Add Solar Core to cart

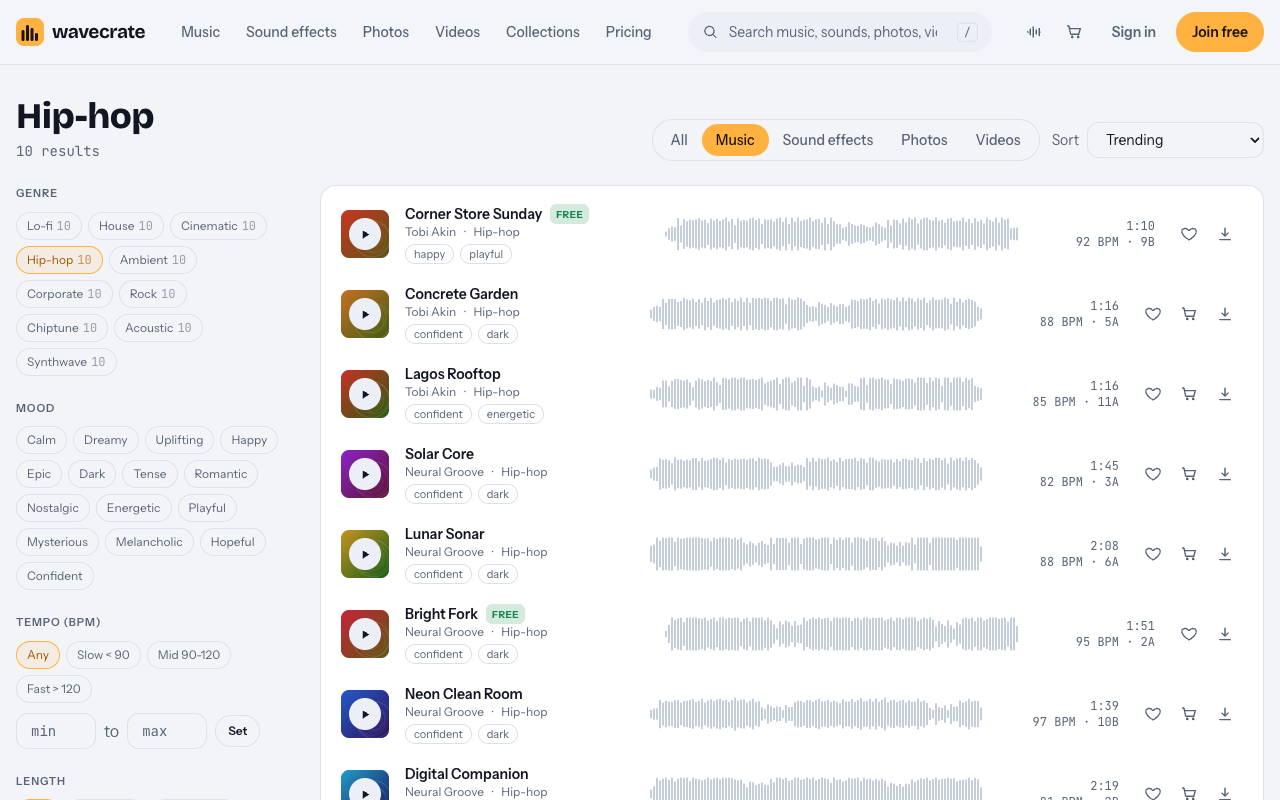pyautogui.click(x=1189, y=474)
